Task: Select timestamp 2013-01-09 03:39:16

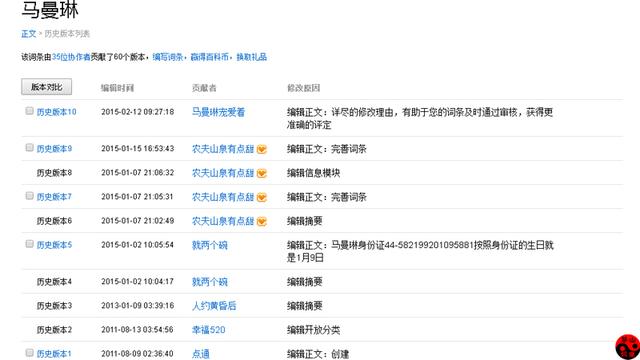Action: point(138,306)
